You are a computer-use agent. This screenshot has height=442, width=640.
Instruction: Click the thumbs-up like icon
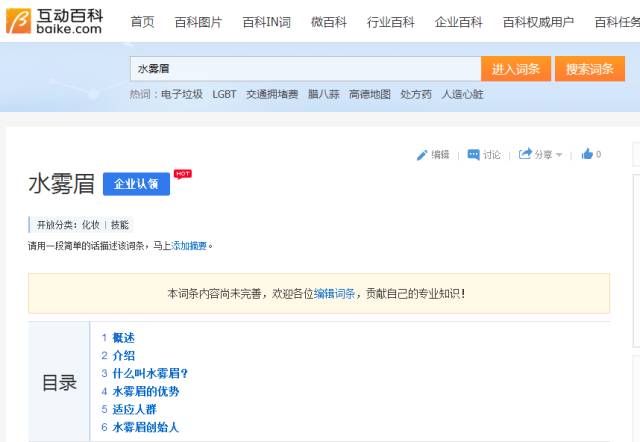pyautogui.click(x=587, y=154)
